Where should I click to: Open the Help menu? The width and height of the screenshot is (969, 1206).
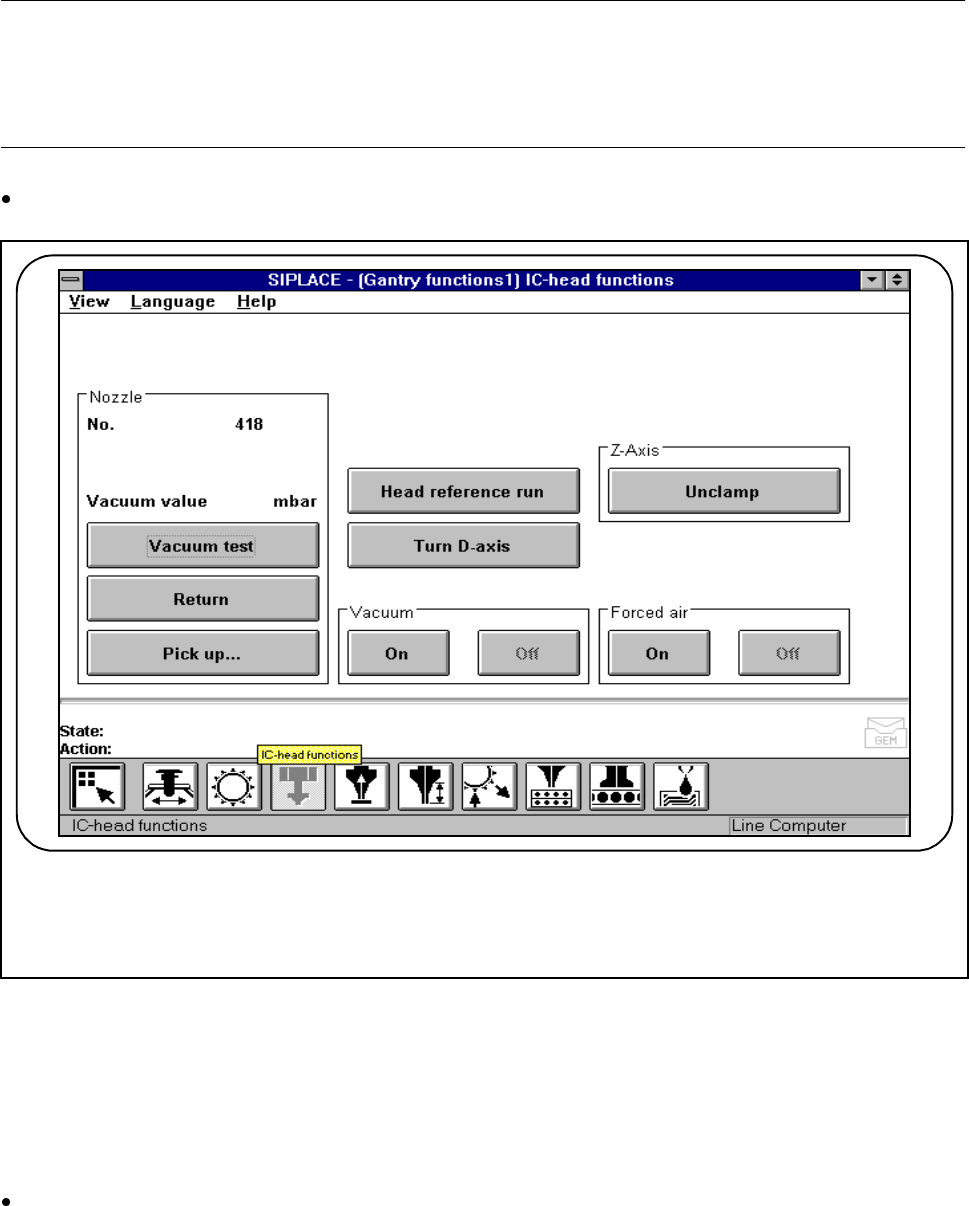point(257,301)
